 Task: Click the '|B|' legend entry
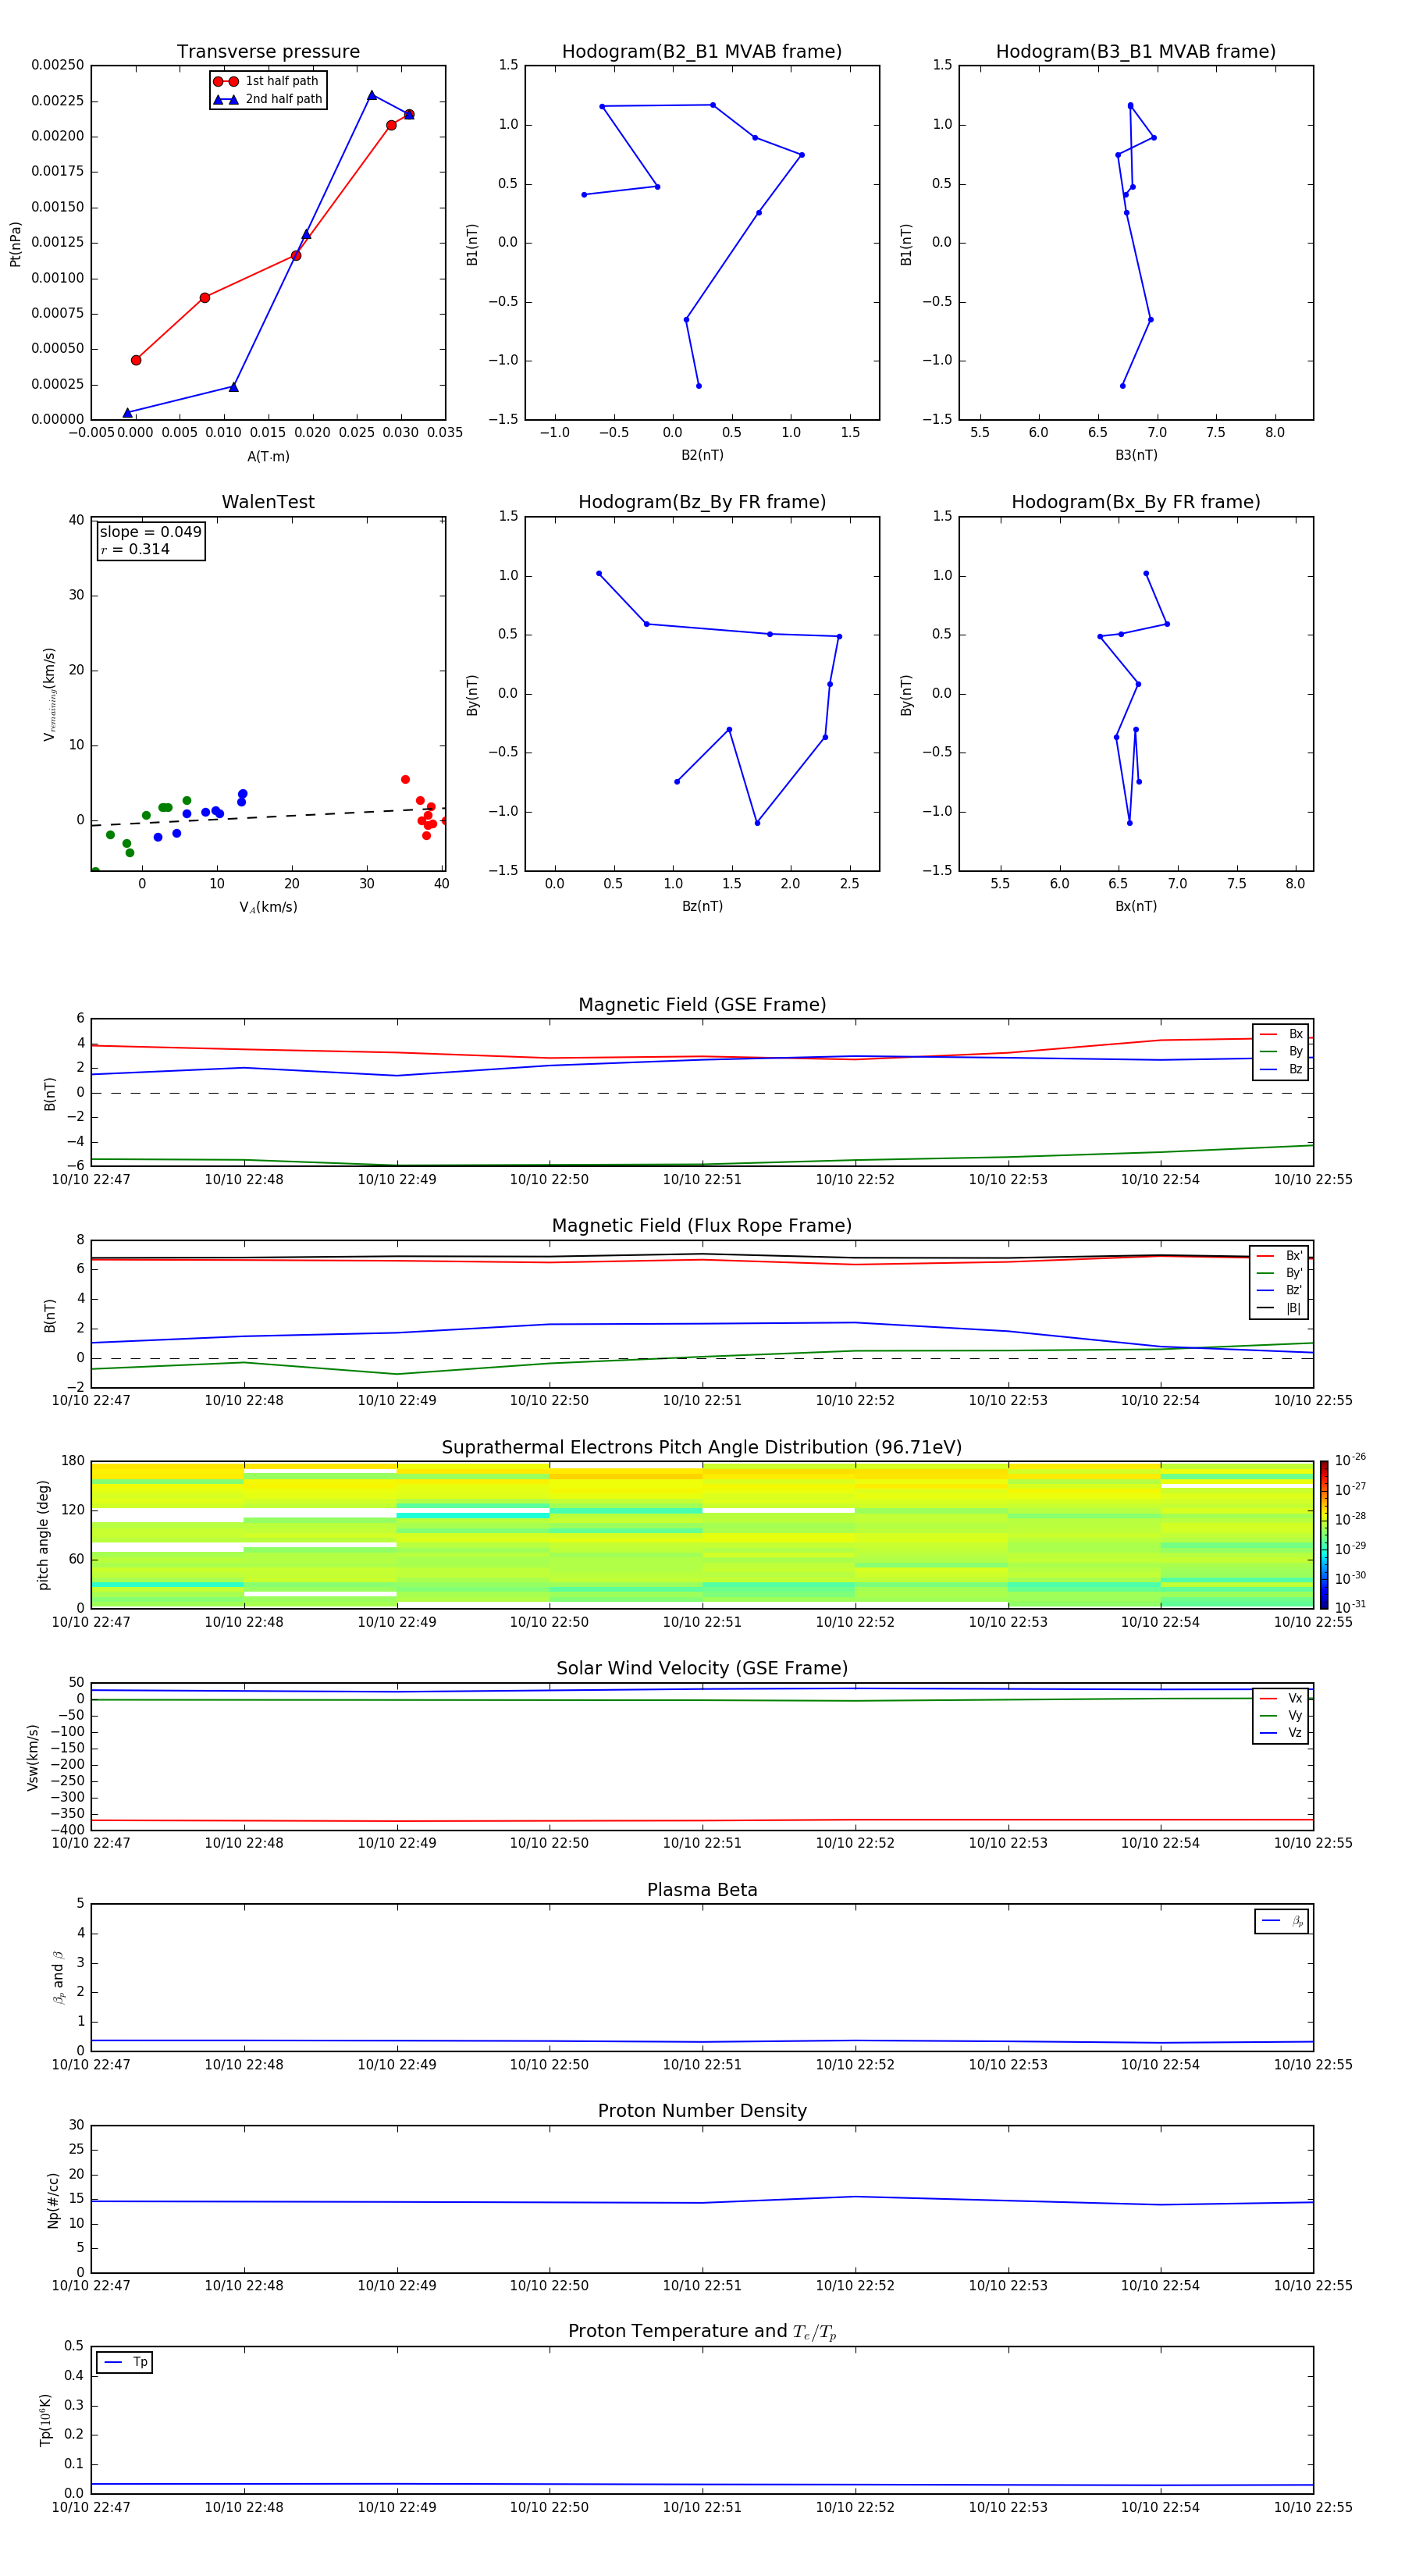(1280, 1308)
